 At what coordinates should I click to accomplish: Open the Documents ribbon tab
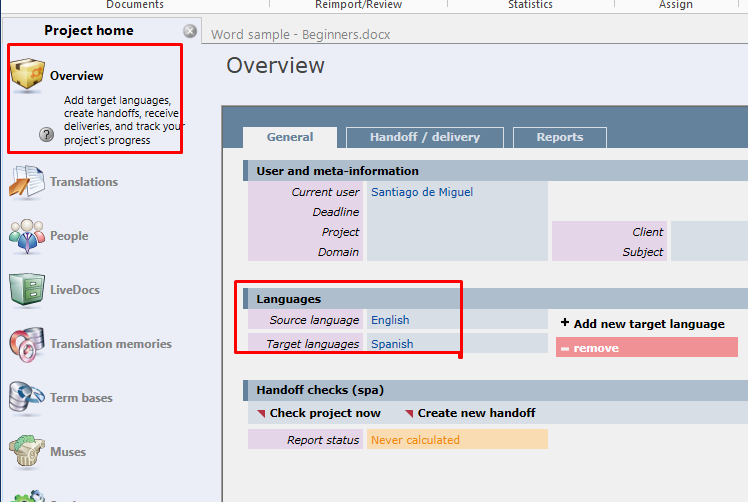tap(135, 5)
